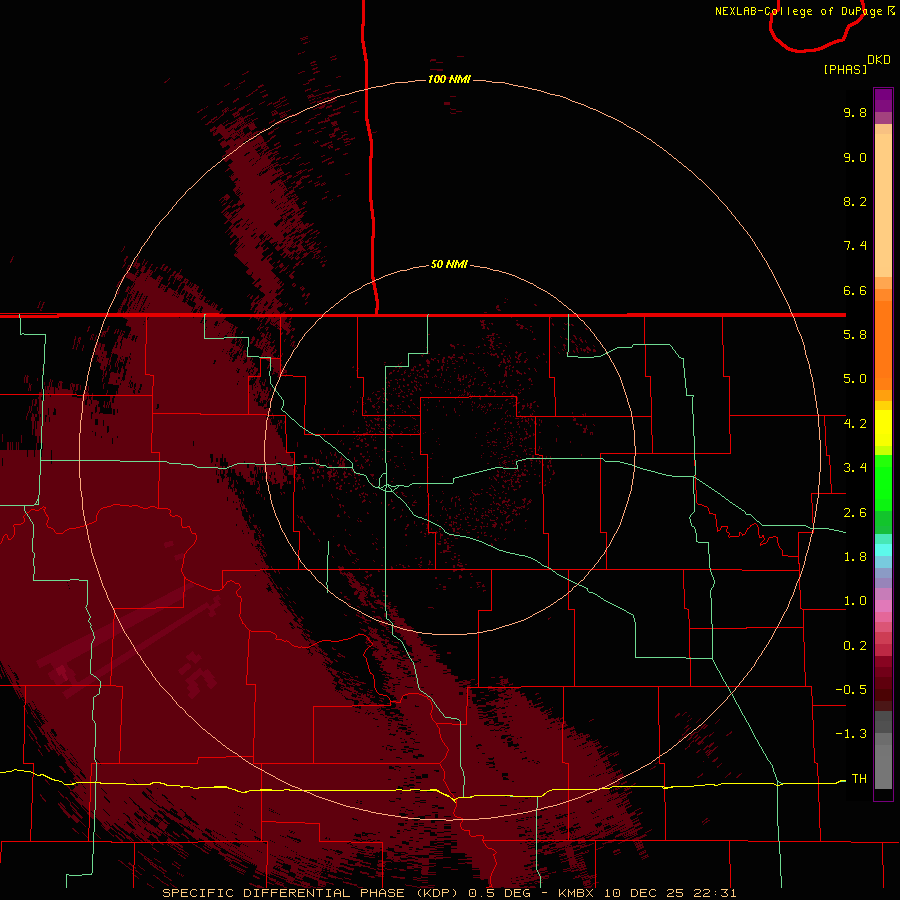This screenshot has width=900, height=900.
Task: Click the [PHAS] units label
Action: pos(845,69)
